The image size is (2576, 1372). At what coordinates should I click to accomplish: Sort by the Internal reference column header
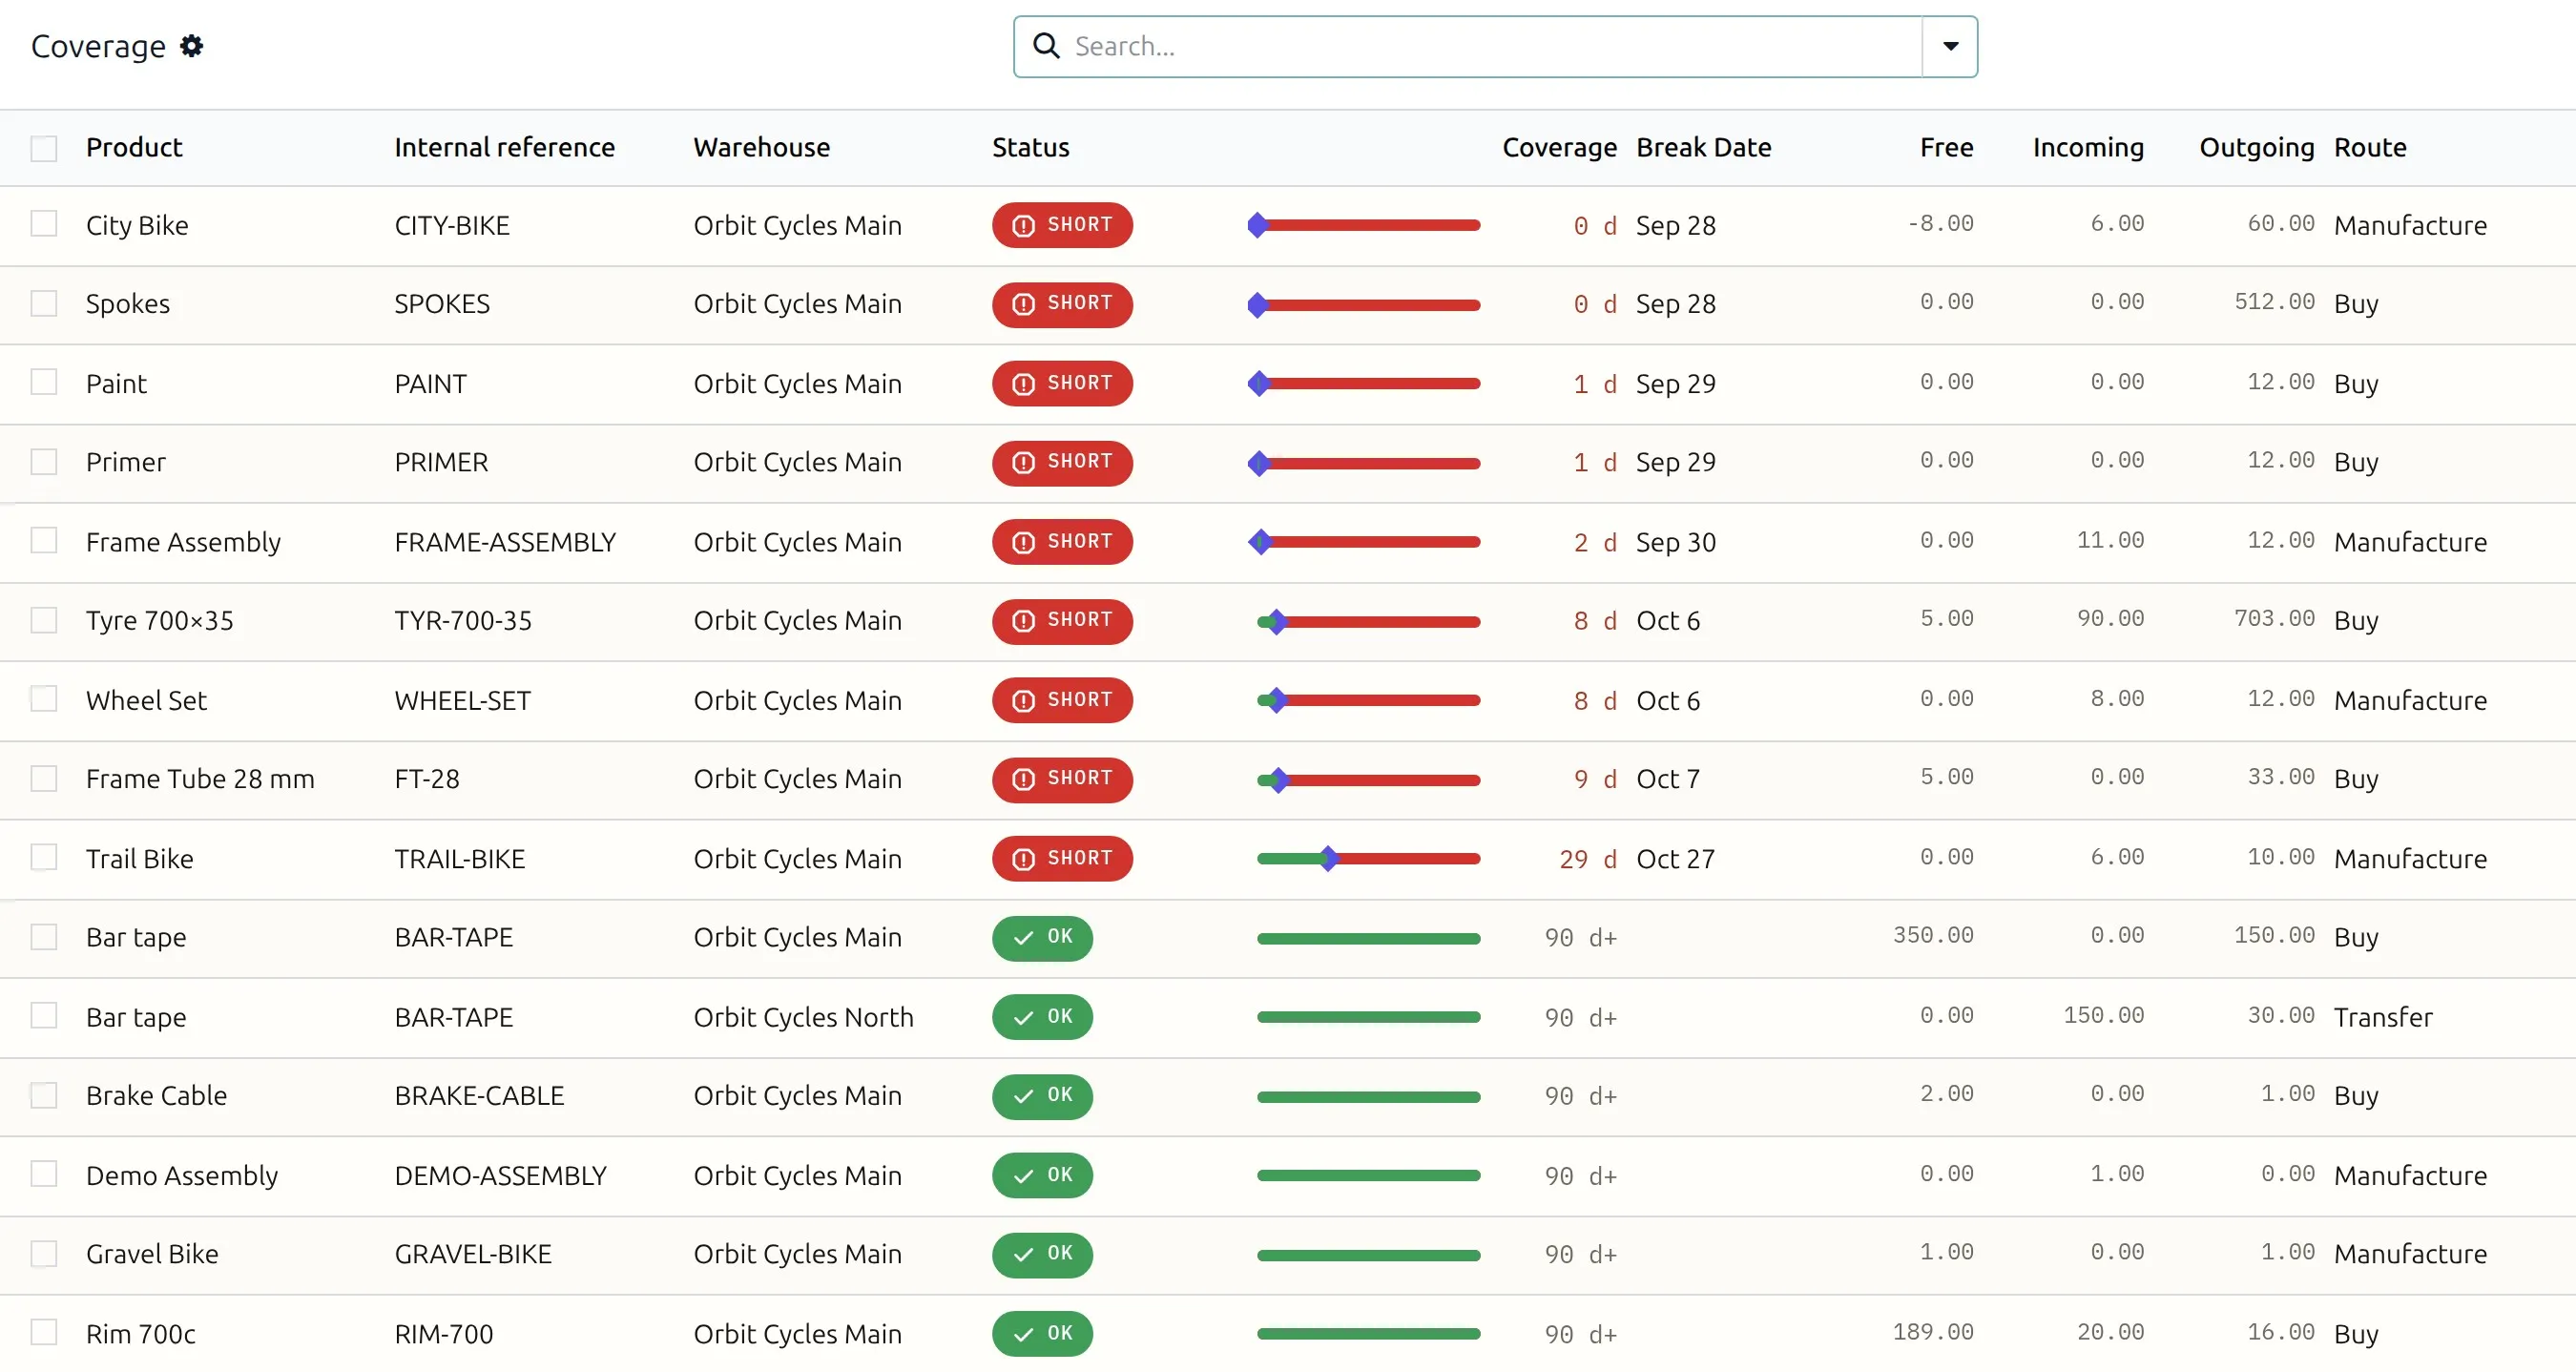click(504, 147)
